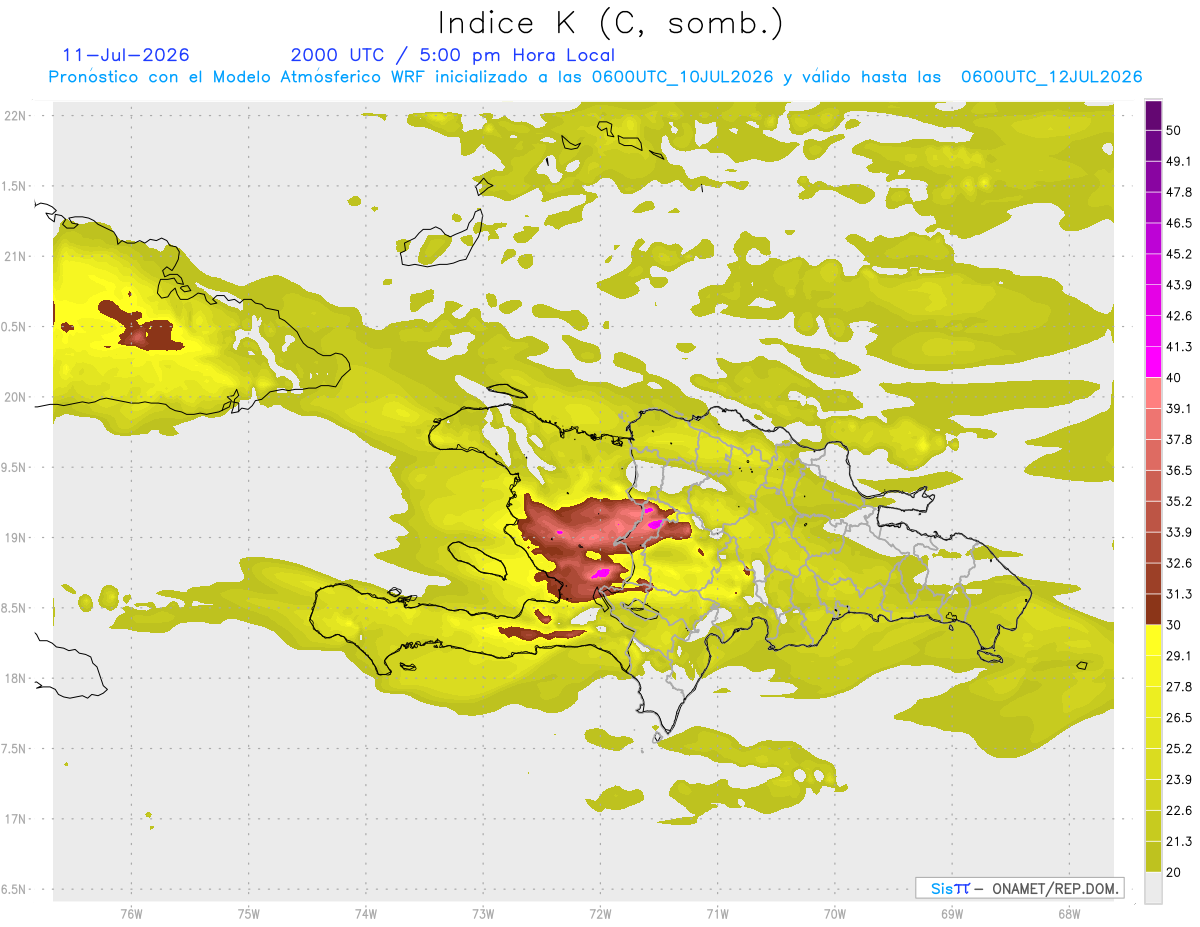Click the grey legend swatch below 20
The height and width of the screenshot is (927, 1200).
coord(1153,887)
